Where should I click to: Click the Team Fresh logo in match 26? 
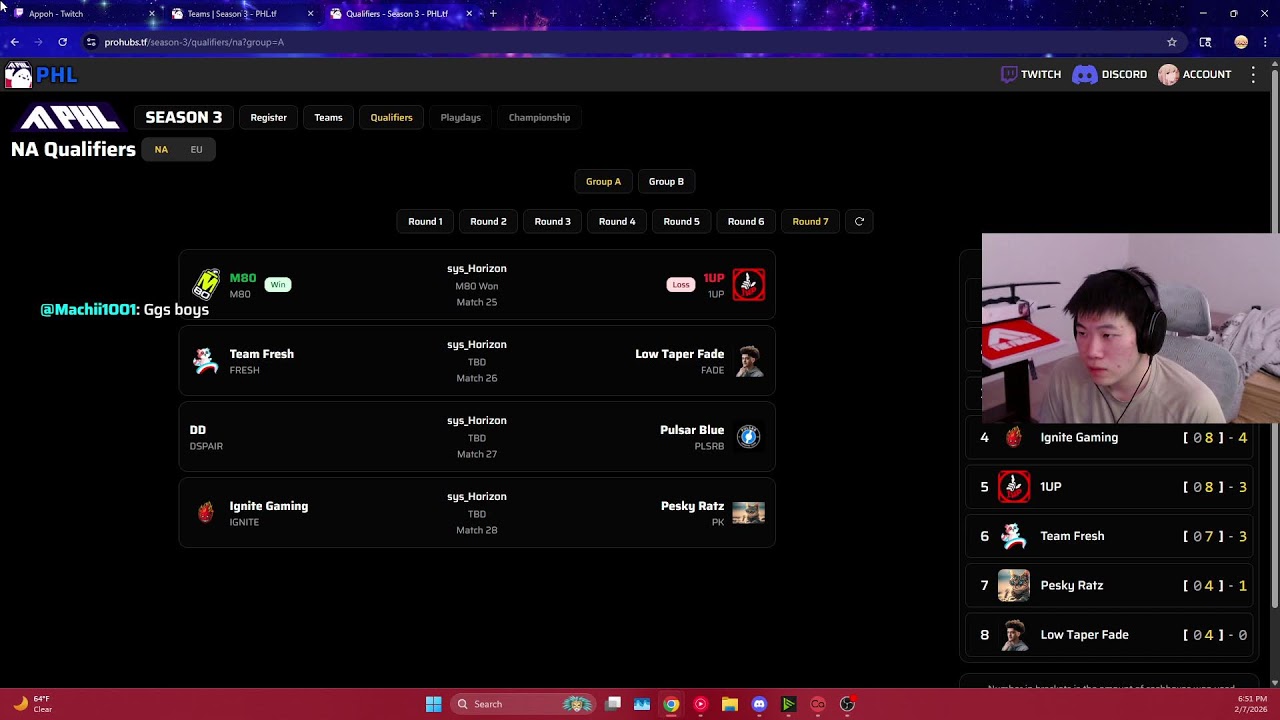[x=205, y=361]
